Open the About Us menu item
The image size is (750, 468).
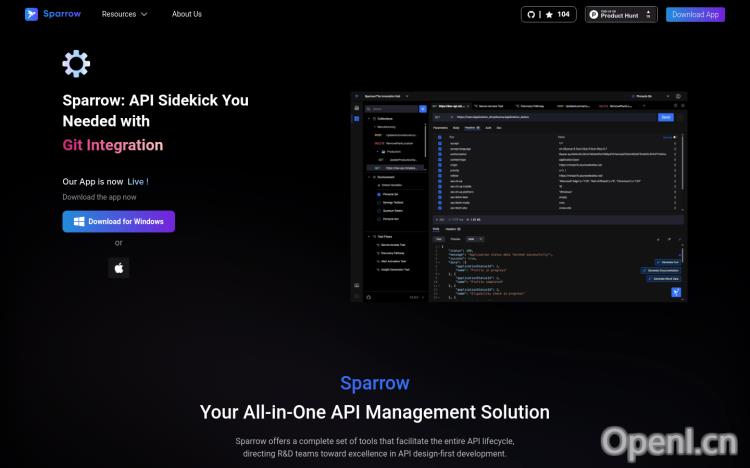click(x=187, y=14)
